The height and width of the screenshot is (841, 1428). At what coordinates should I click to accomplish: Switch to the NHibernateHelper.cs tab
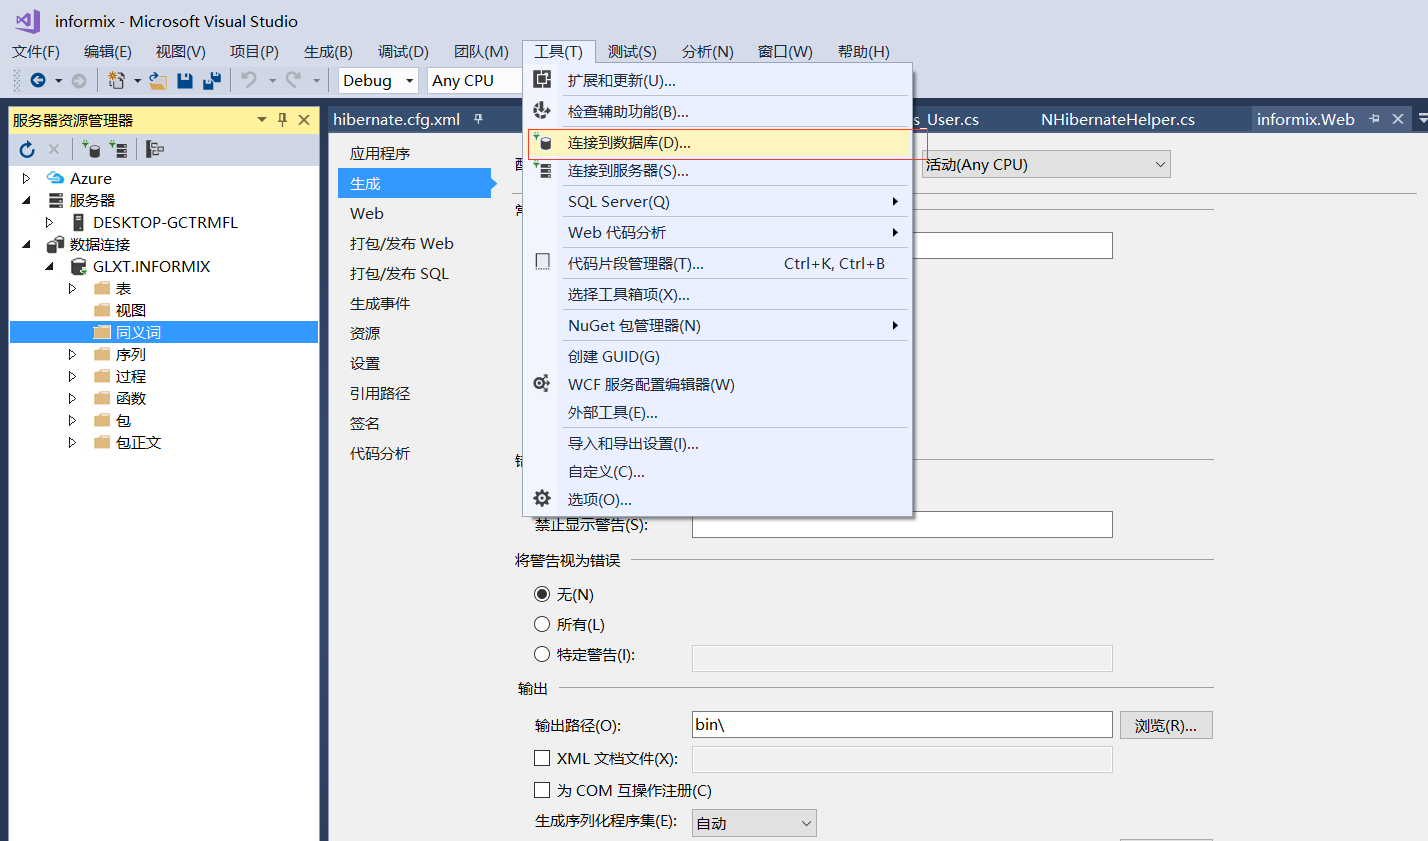coord(1118,119)
